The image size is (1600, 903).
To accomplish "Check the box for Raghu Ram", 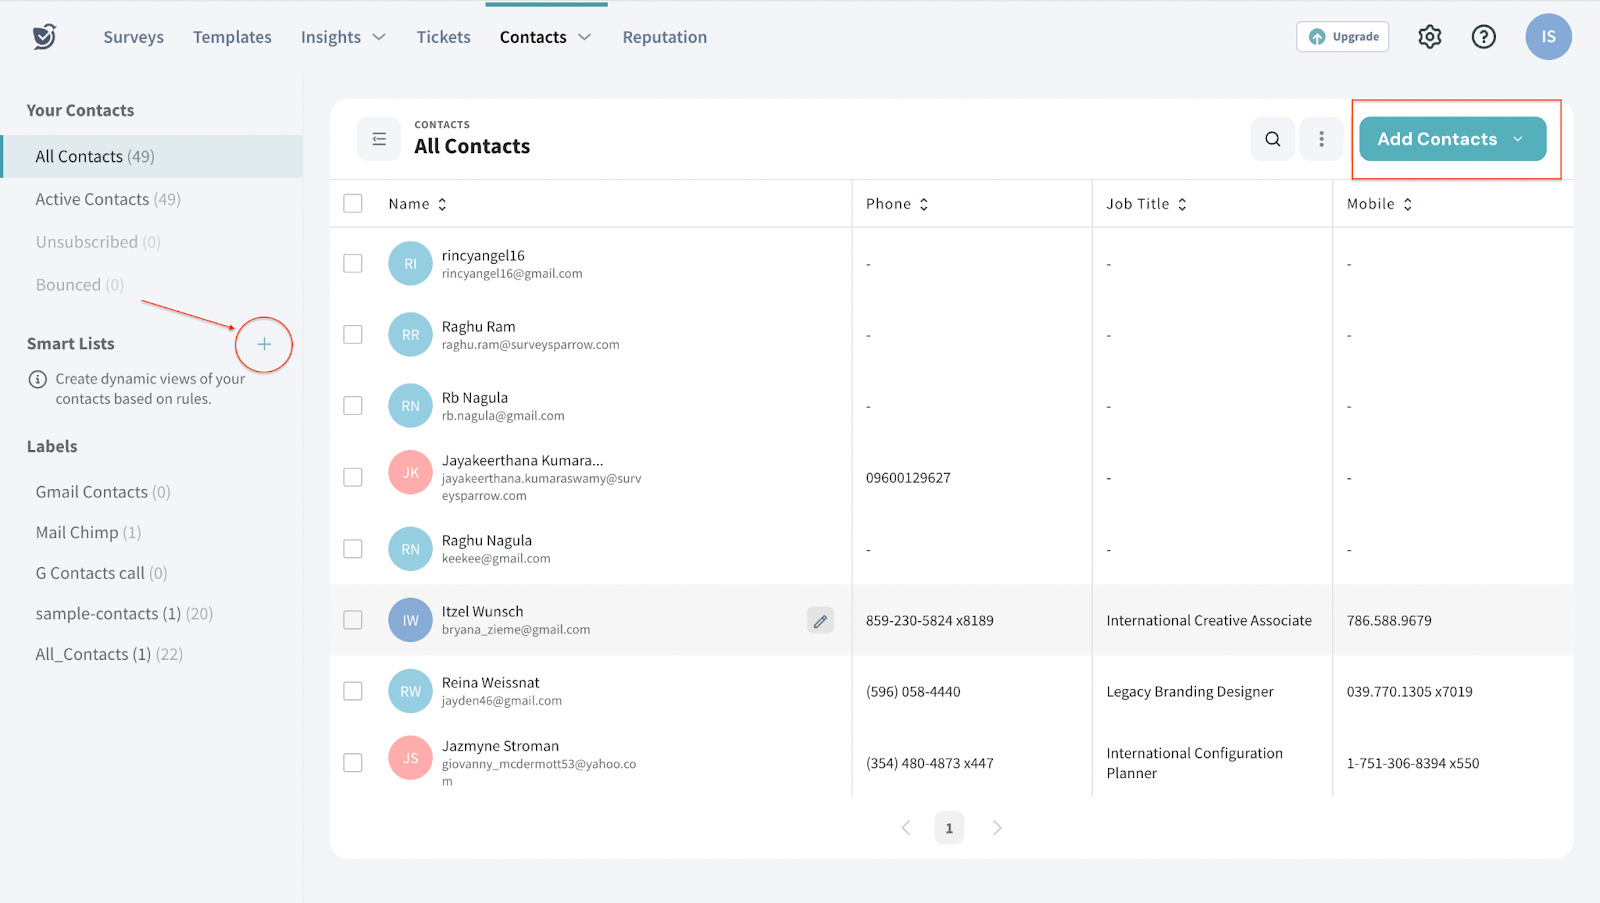I will click(x=353, y=335).
